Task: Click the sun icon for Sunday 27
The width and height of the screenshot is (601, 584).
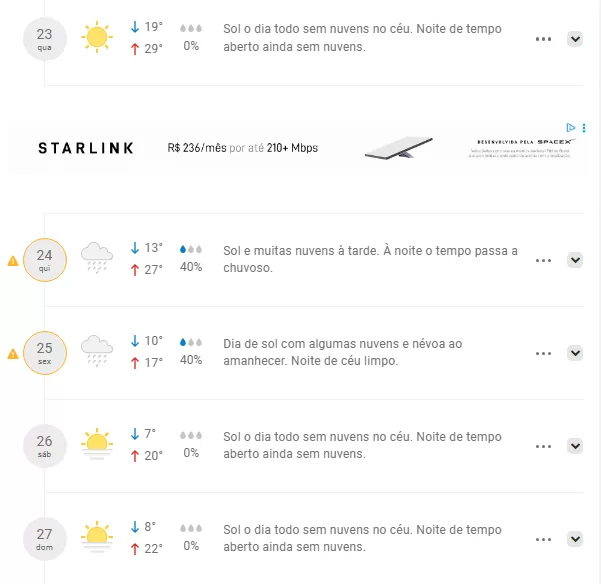Action: click(96, 537)
